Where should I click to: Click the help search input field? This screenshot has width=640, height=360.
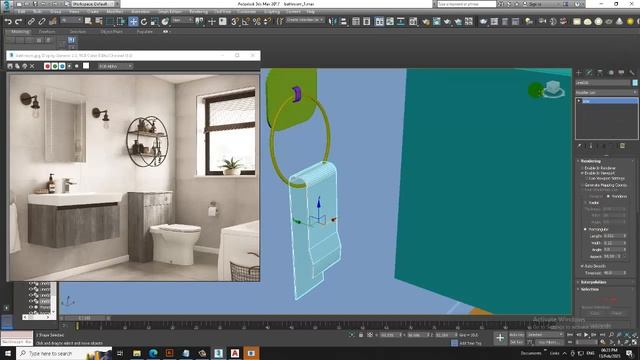[x=467, y=4]
